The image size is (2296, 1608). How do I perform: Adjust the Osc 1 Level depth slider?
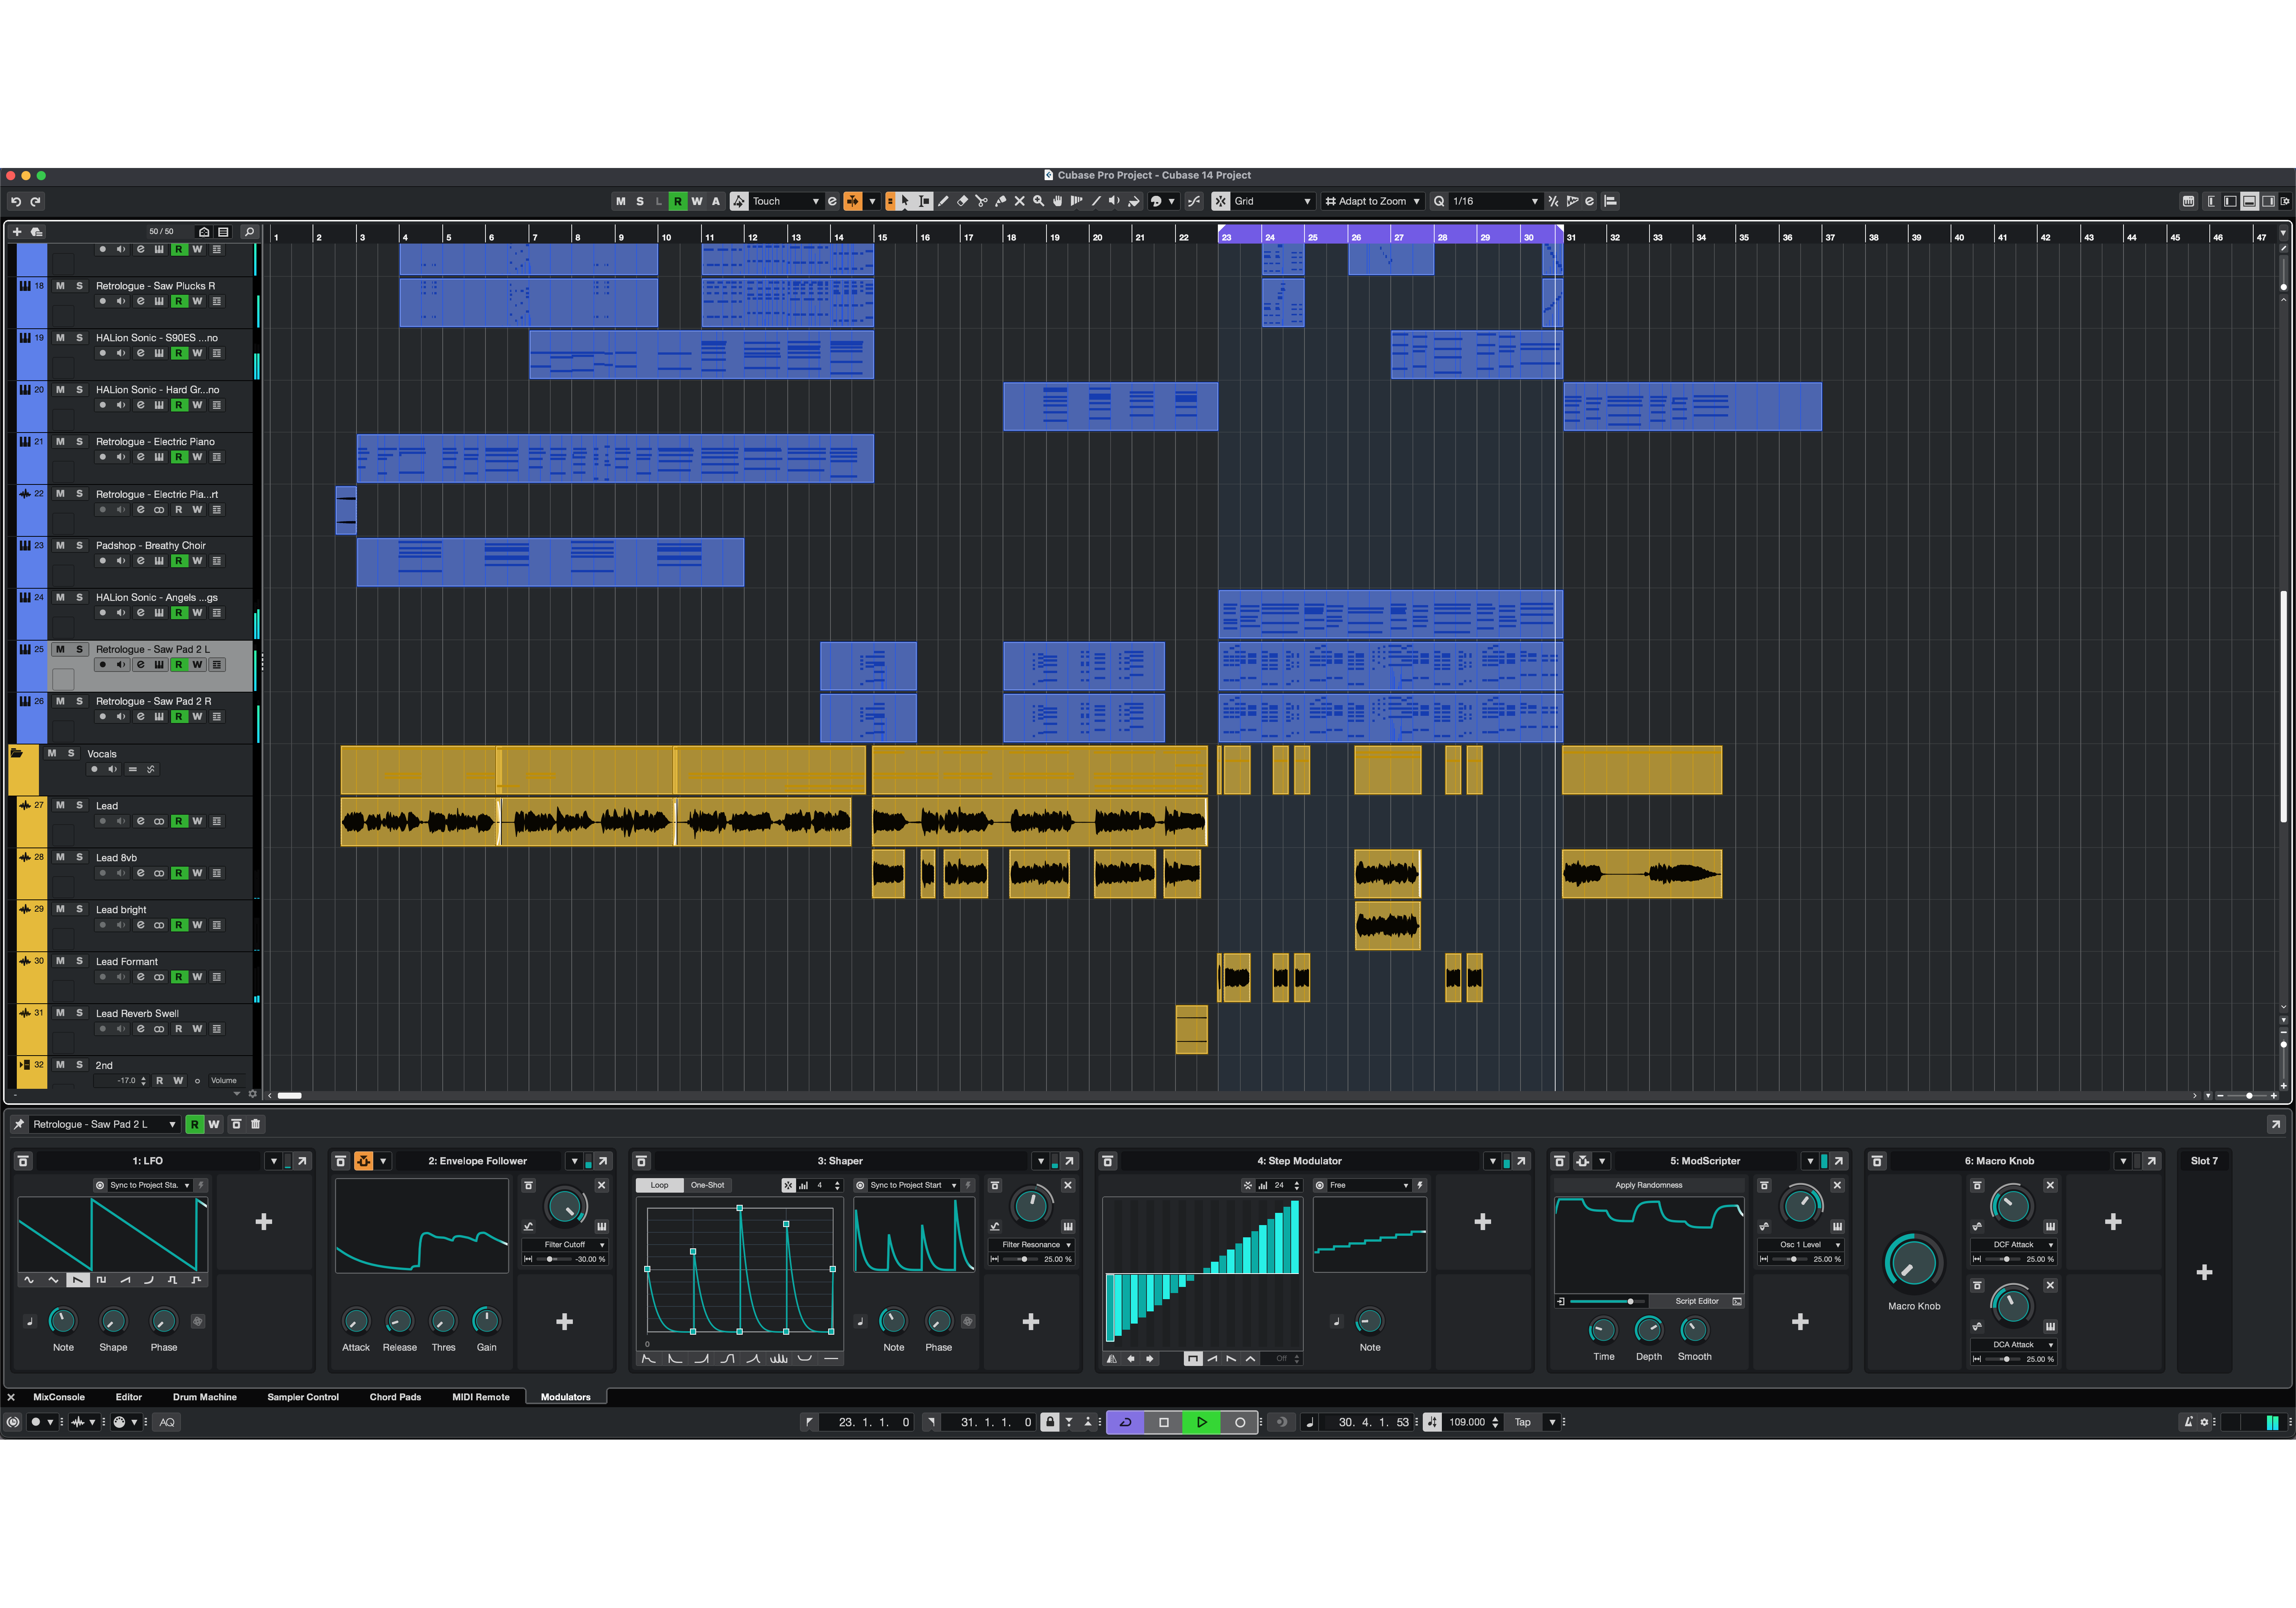(x=1789, y=1259)
